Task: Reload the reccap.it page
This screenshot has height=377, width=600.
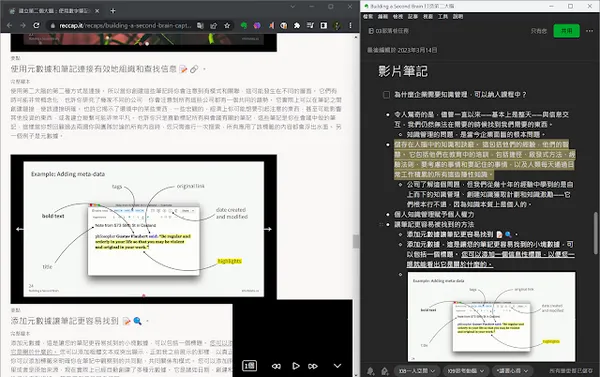Action: pyautogui.click(x=36, y=26)
